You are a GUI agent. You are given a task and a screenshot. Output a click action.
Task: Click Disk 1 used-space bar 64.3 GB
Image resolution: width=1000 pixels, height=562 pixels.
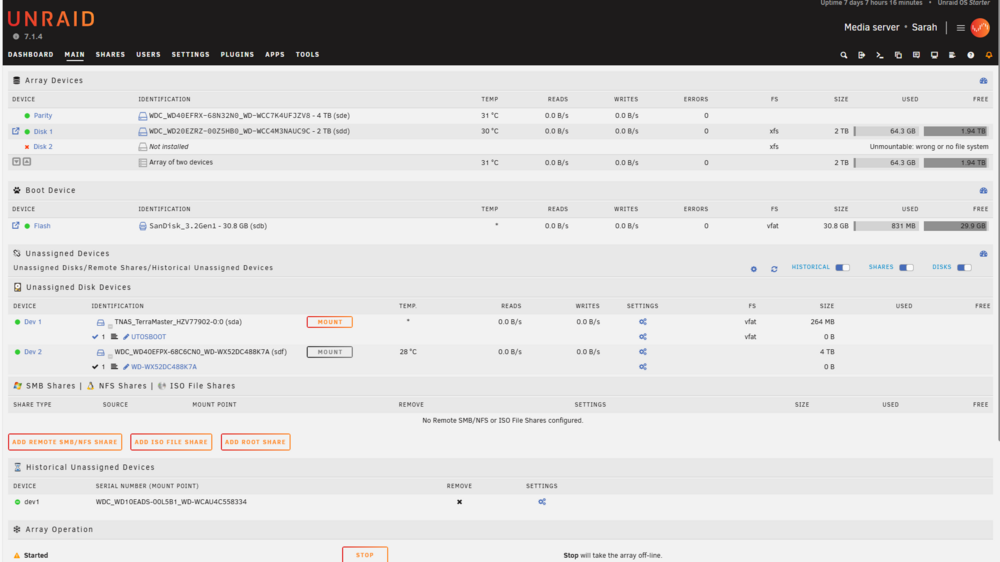click(x=886, y=131)
